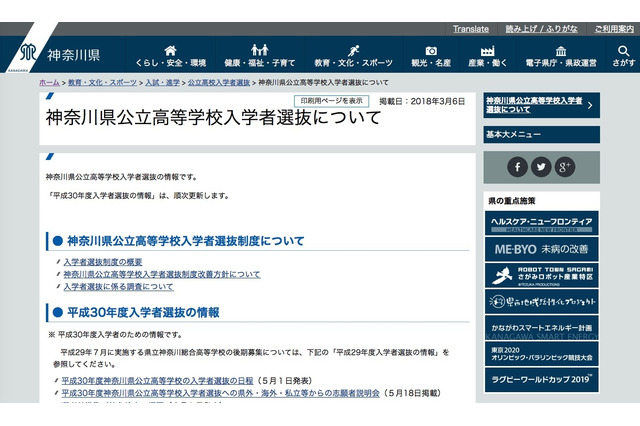Share the page via Facebook icon
640x426 pixels.
pos(517,167)
